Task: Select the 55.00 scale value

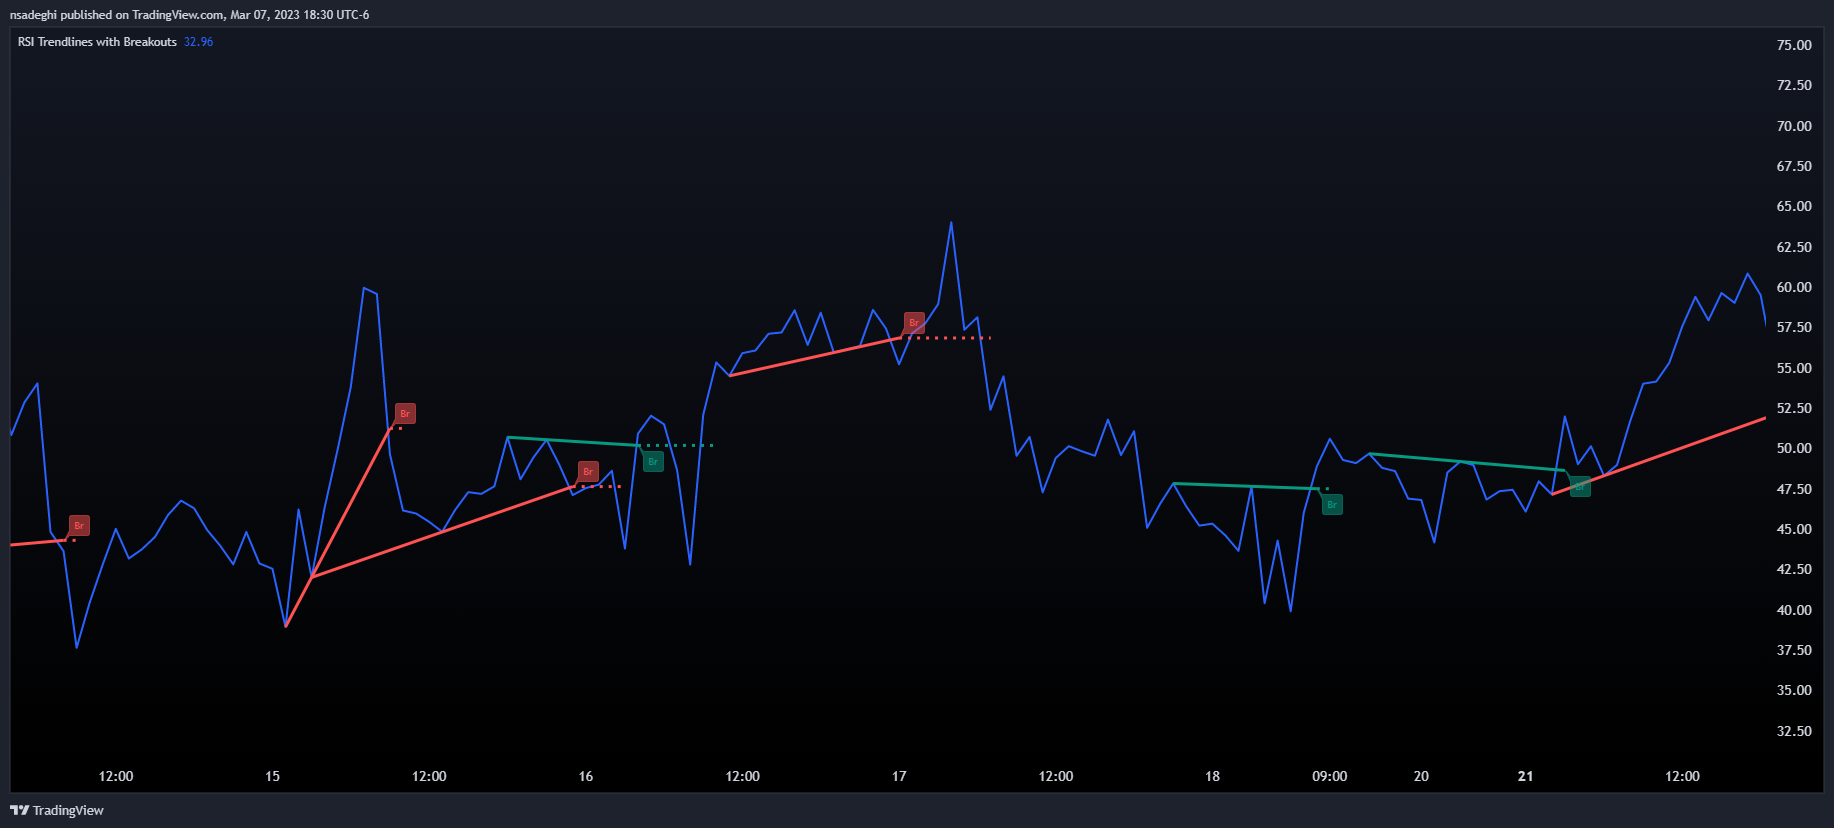Action: [1794, 368]
